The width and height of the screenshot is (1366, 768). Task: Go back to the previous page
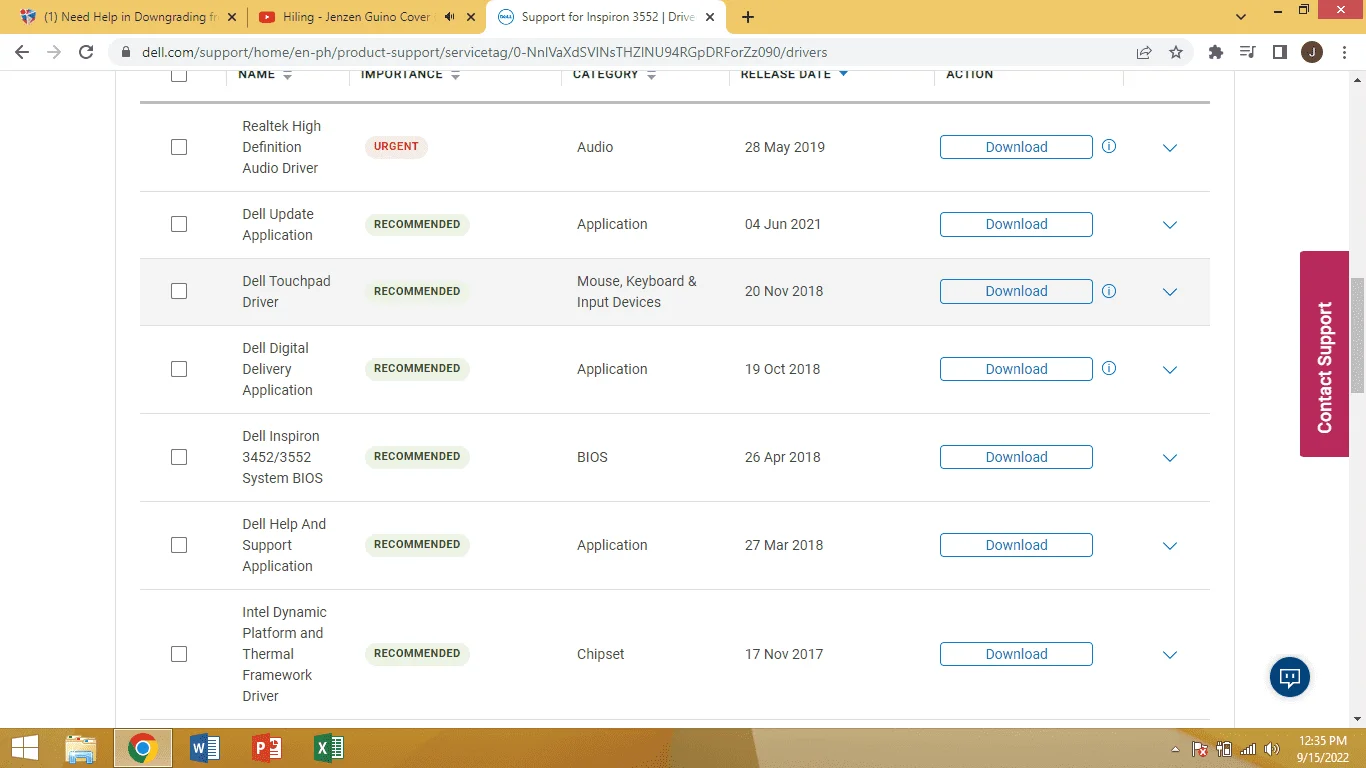(22, 52)
